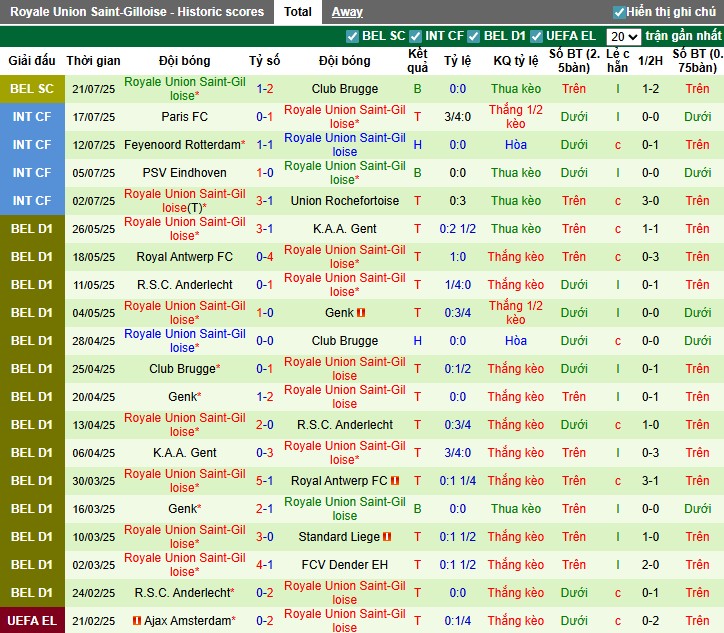Viewport: 724px width, 633px height.
Task: Open 5-1 score of 30/03/25 match
Action: click(x=265, y=481)
